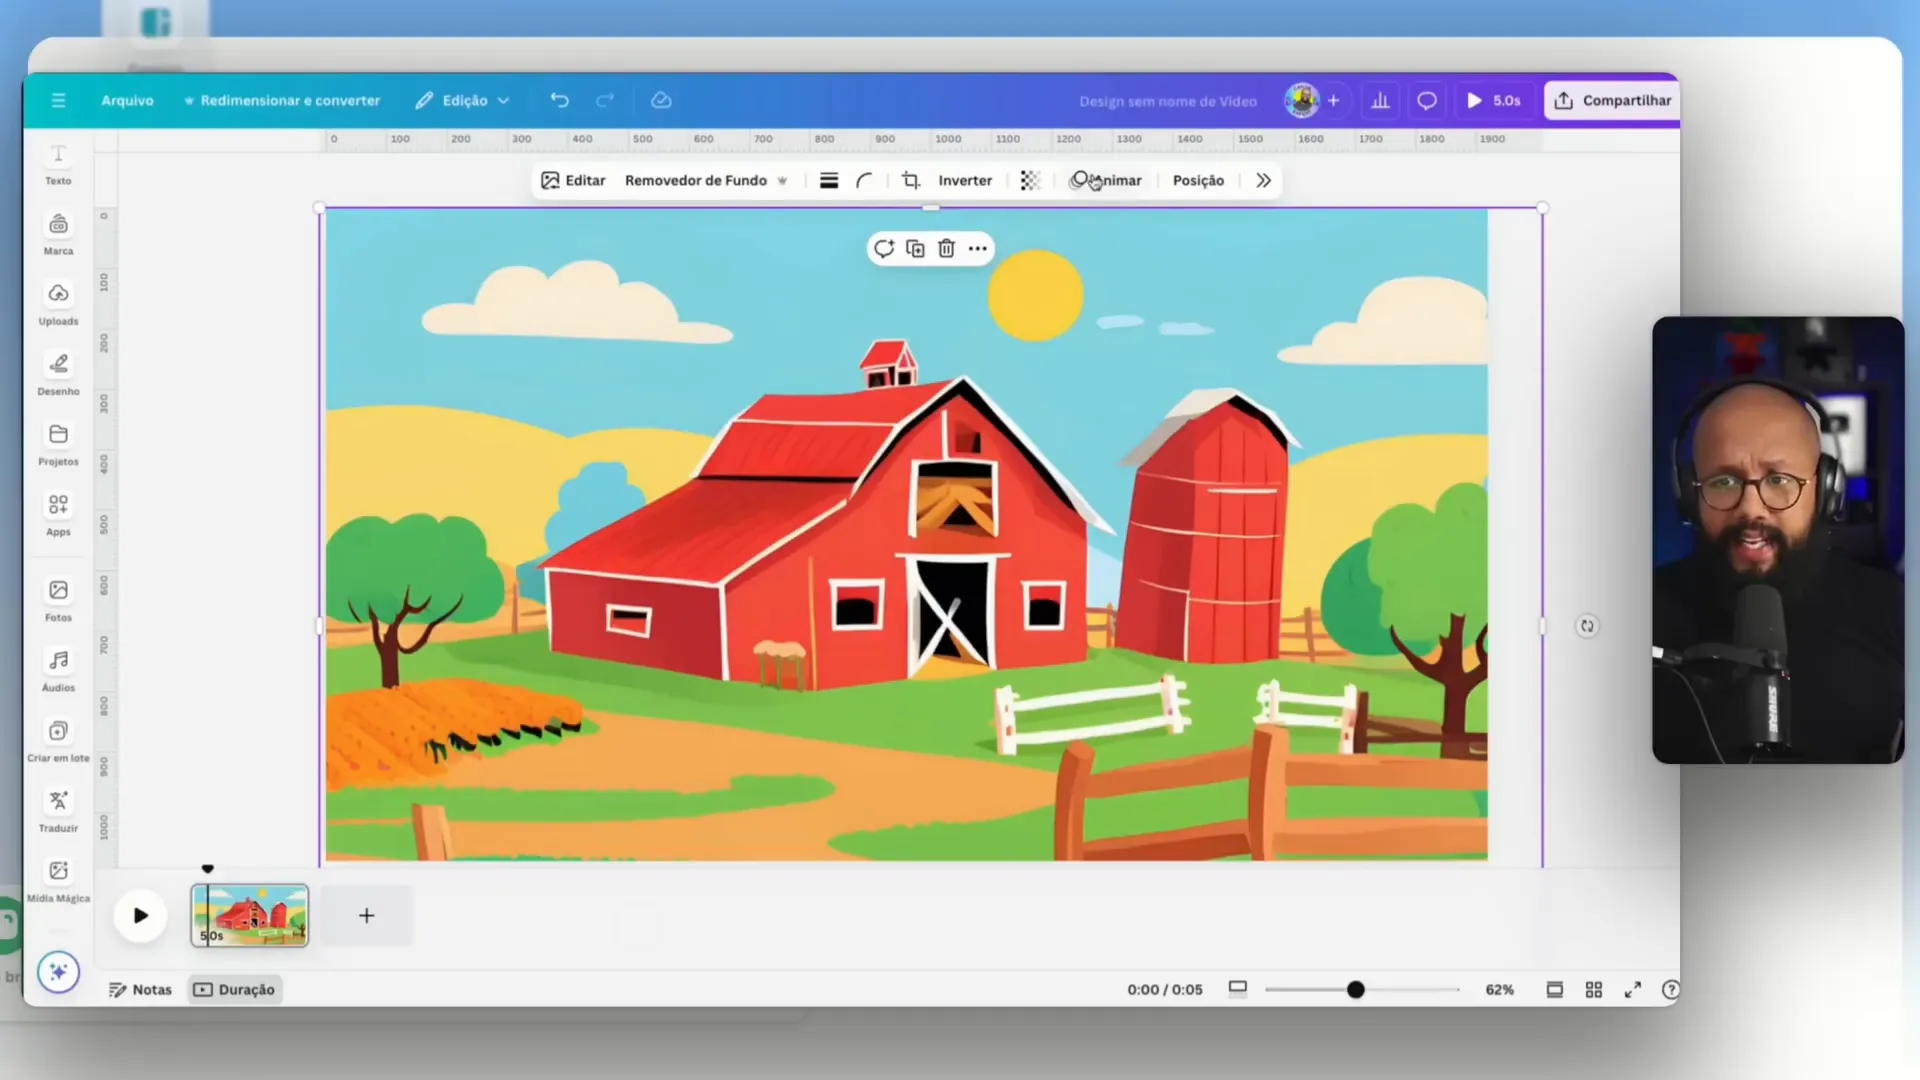Open the Uploads panel in sidebar
The width and height of the screenshot is (1920, 1080).
58,303
